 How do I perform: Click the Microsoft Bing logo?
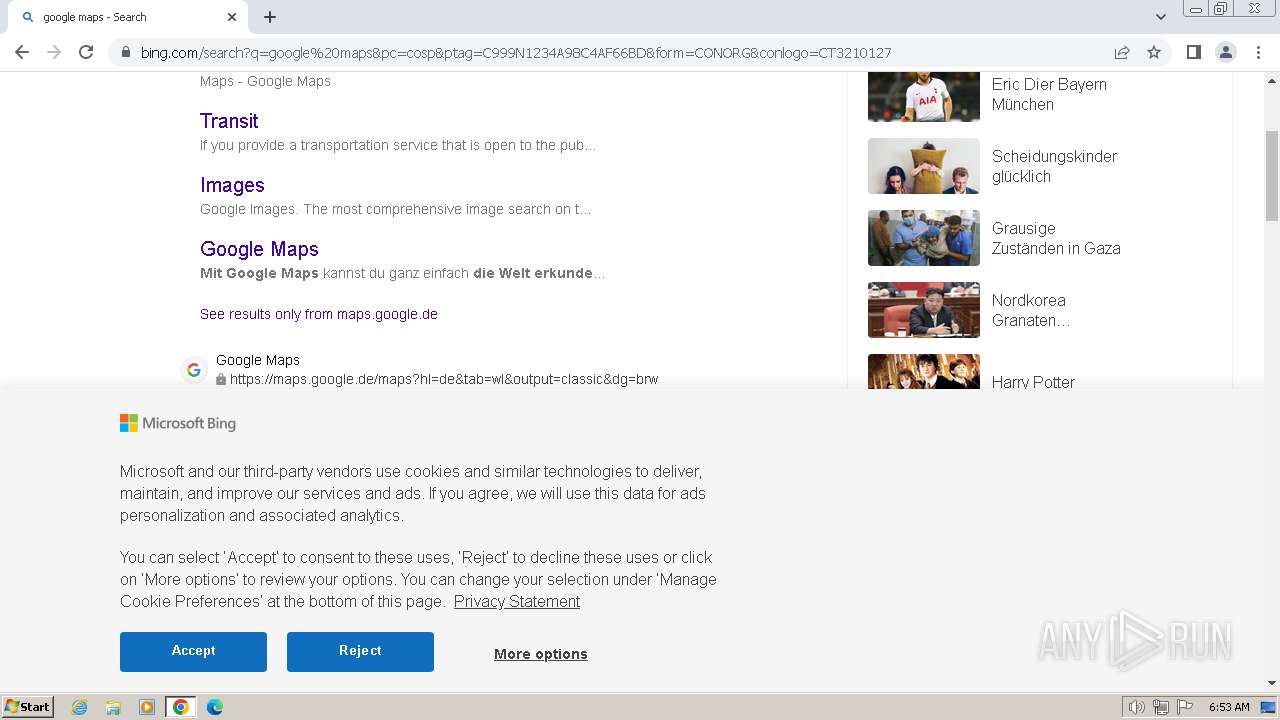point(178,423)
